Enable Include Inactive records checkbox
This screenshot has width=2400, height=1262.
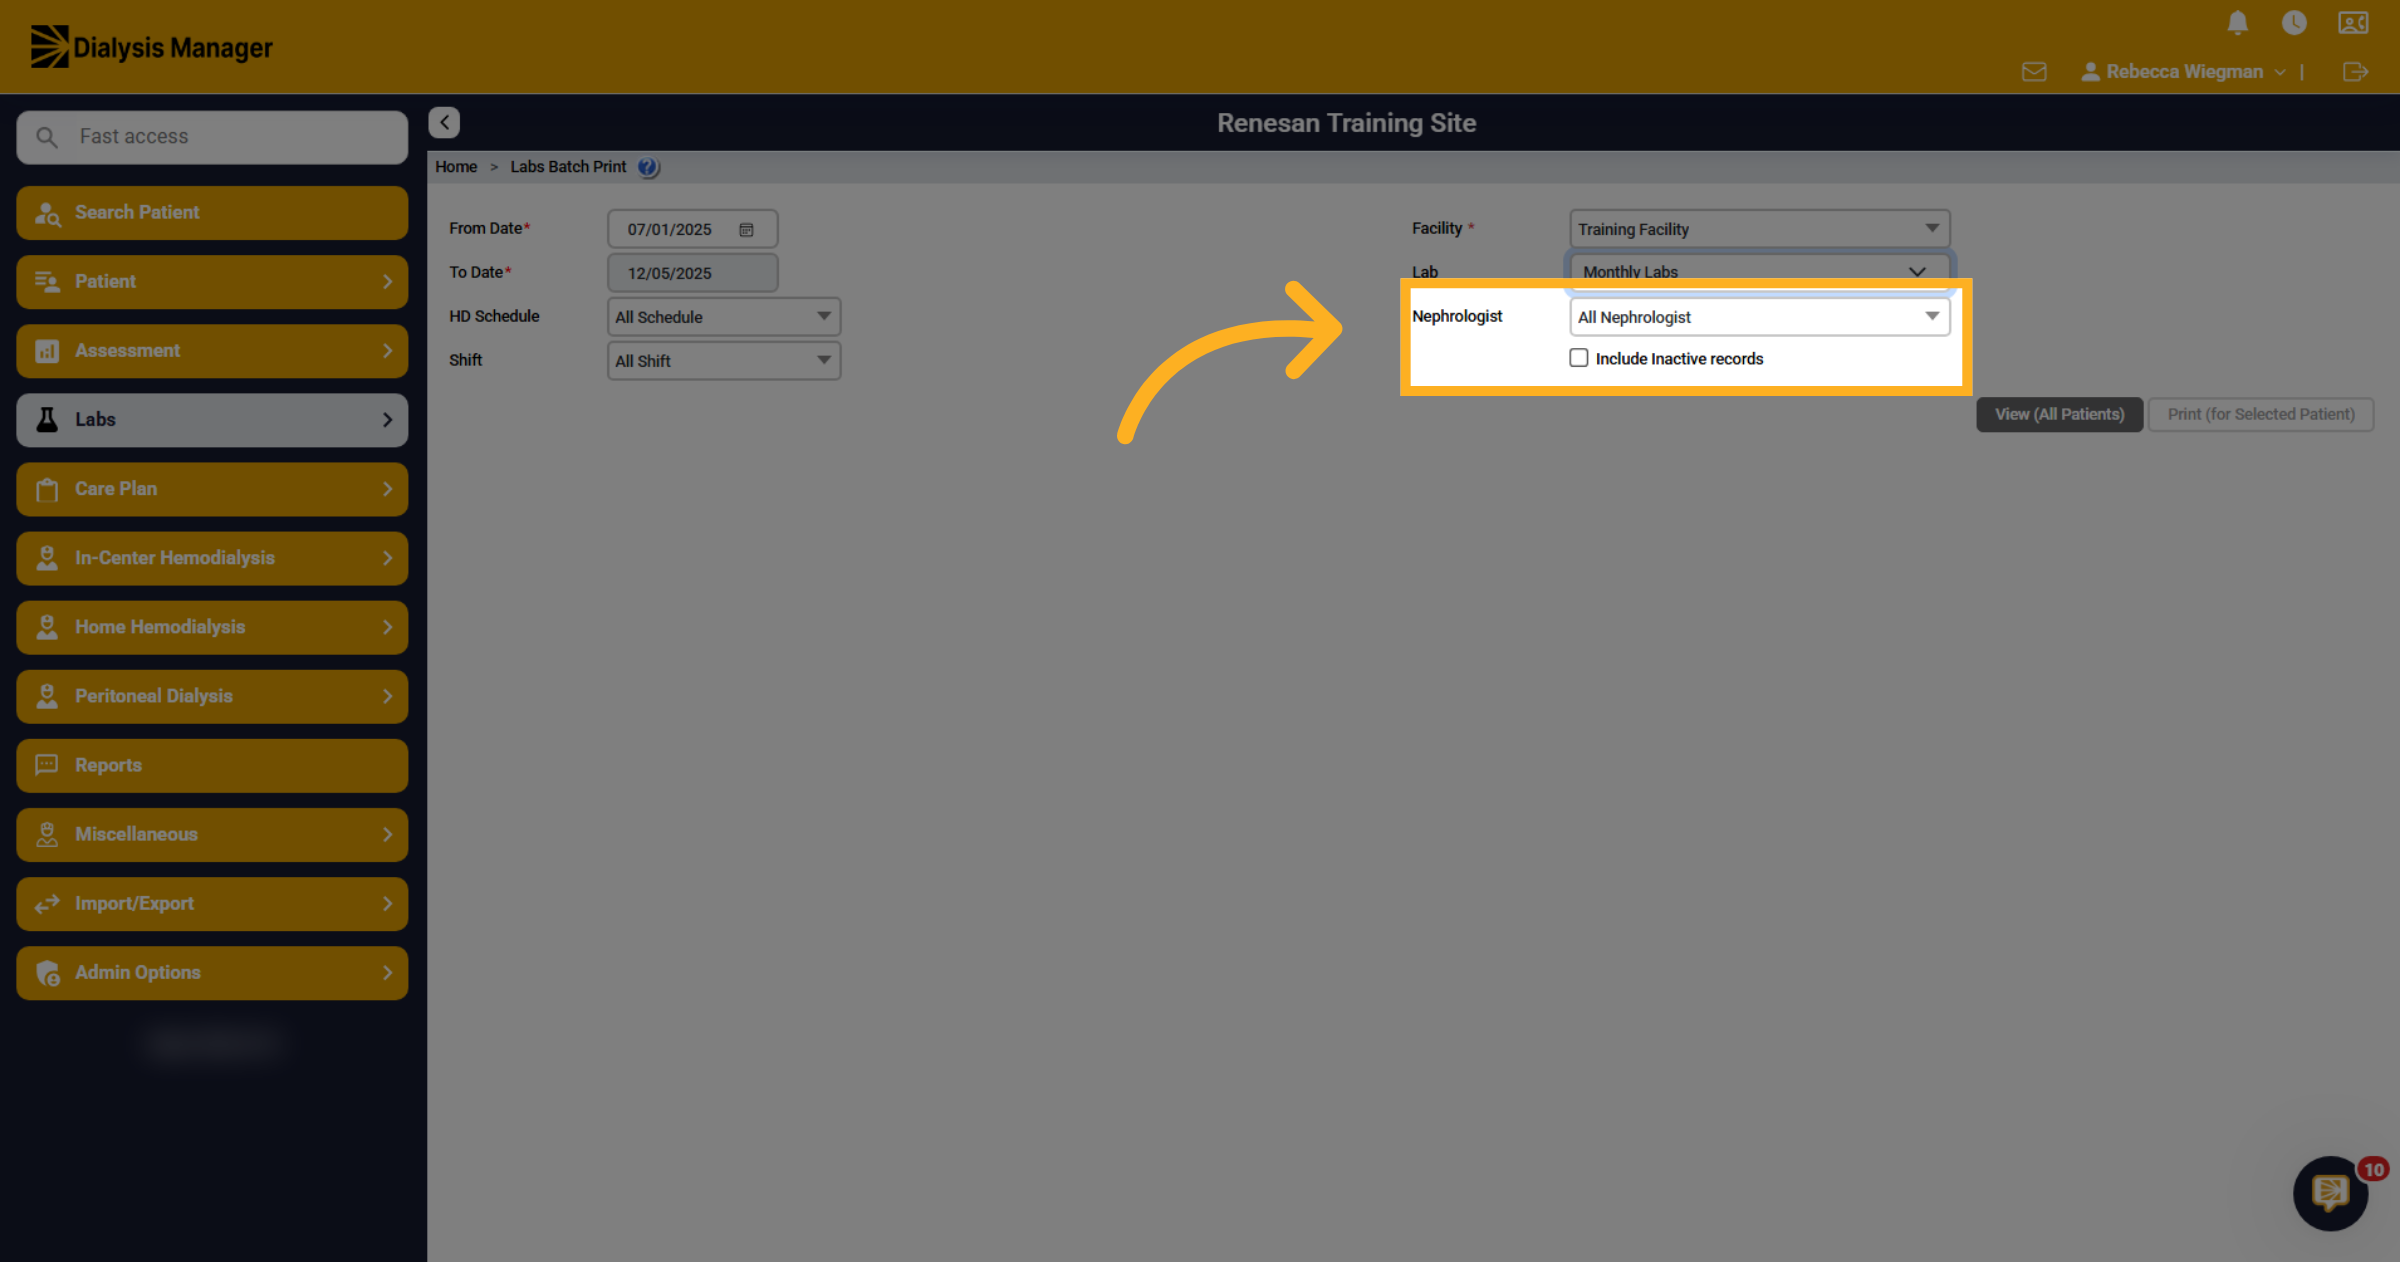point(1579,358)
